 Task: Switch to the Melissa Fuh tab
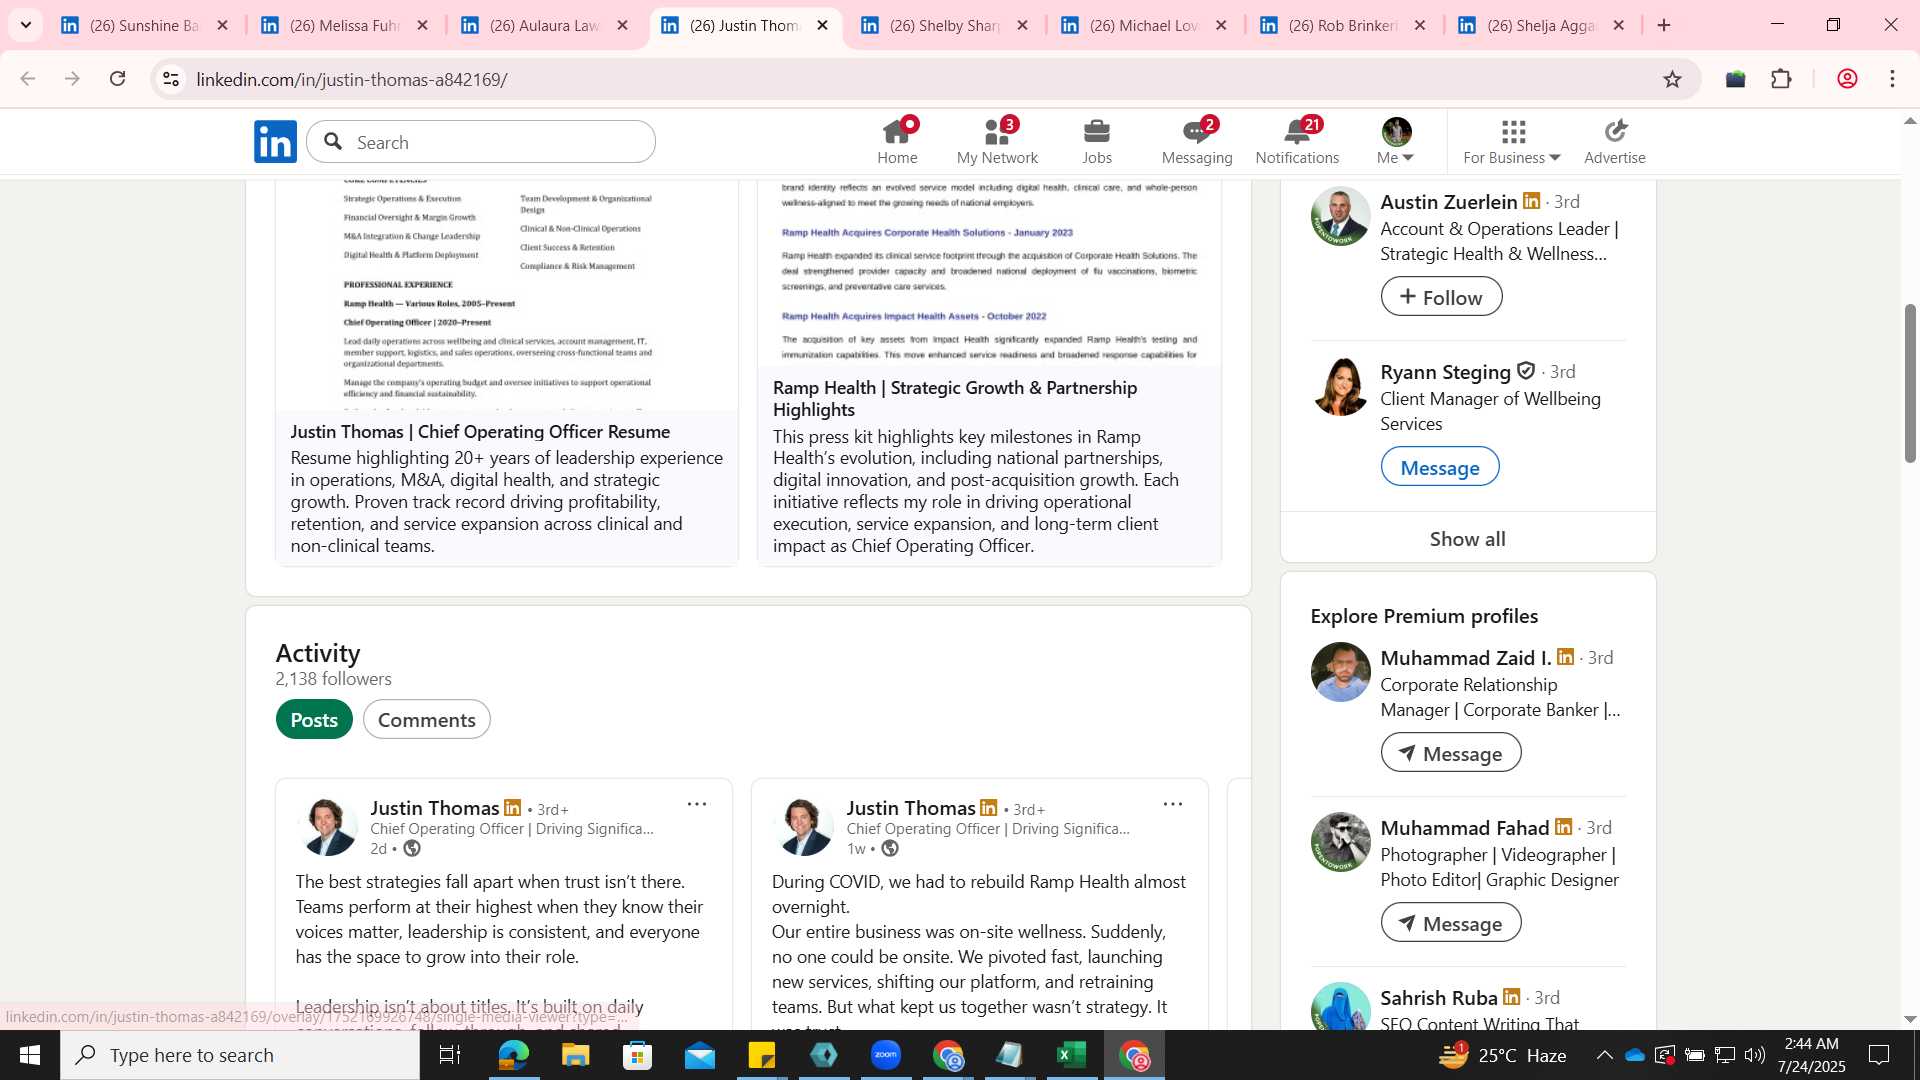[x=345, y=25]
